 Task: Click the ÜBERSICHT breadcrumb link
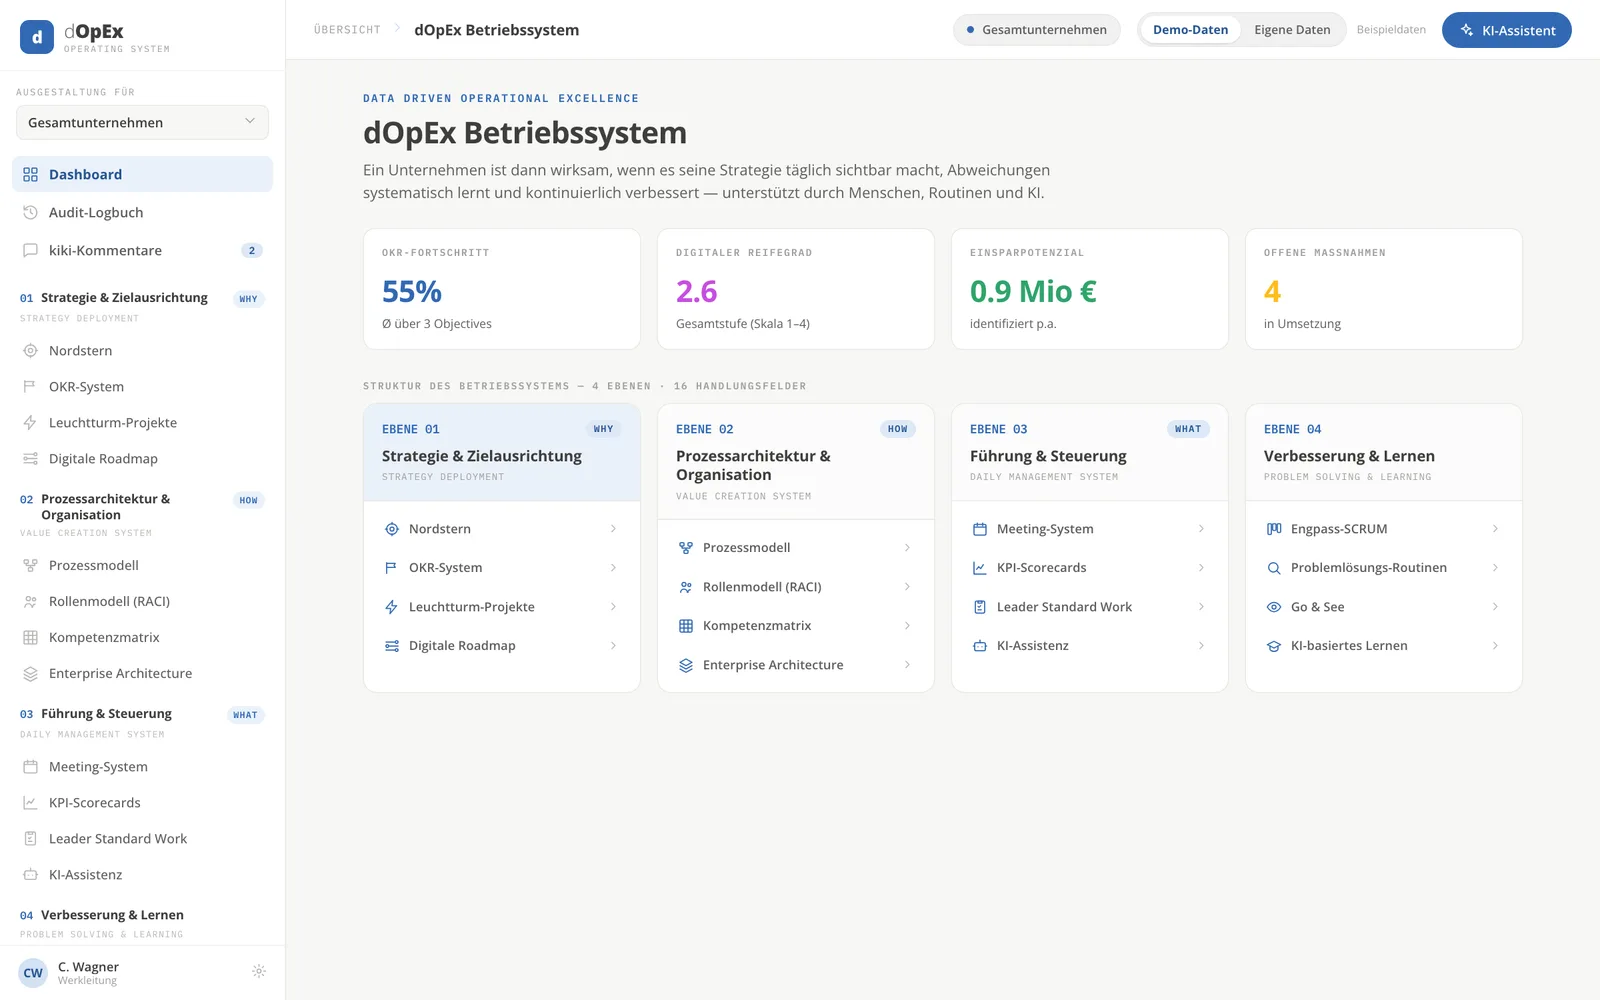347,30
